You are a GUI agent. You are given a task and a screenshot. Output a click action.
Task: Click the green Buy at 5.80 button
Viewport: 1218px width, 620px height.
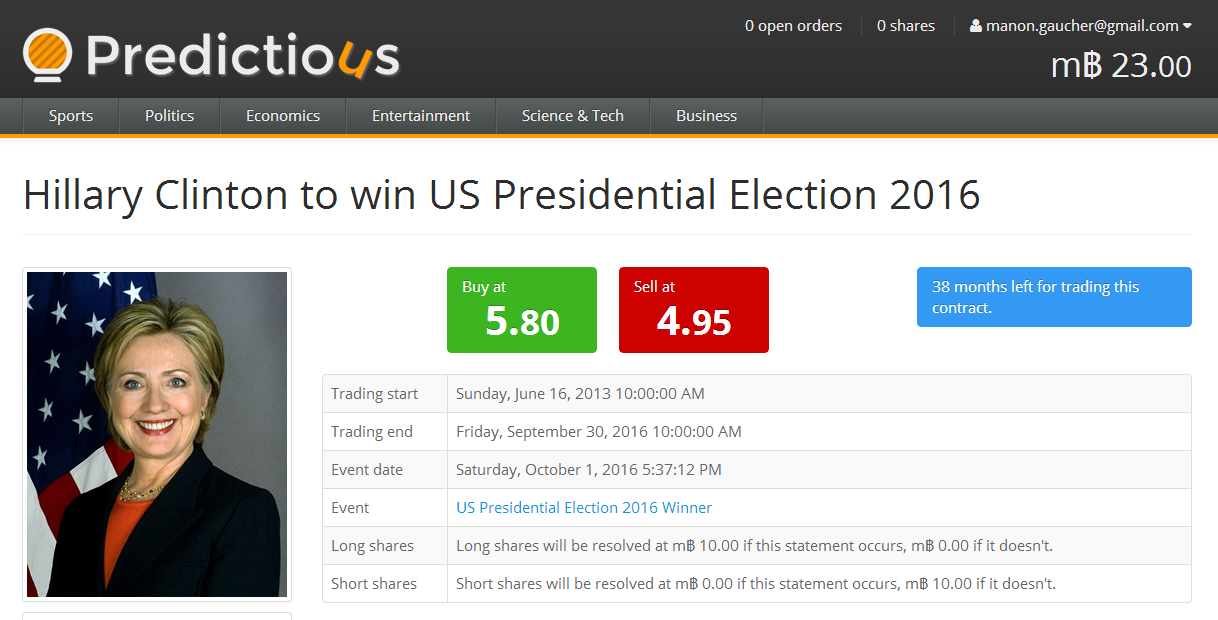click(522, 310)
